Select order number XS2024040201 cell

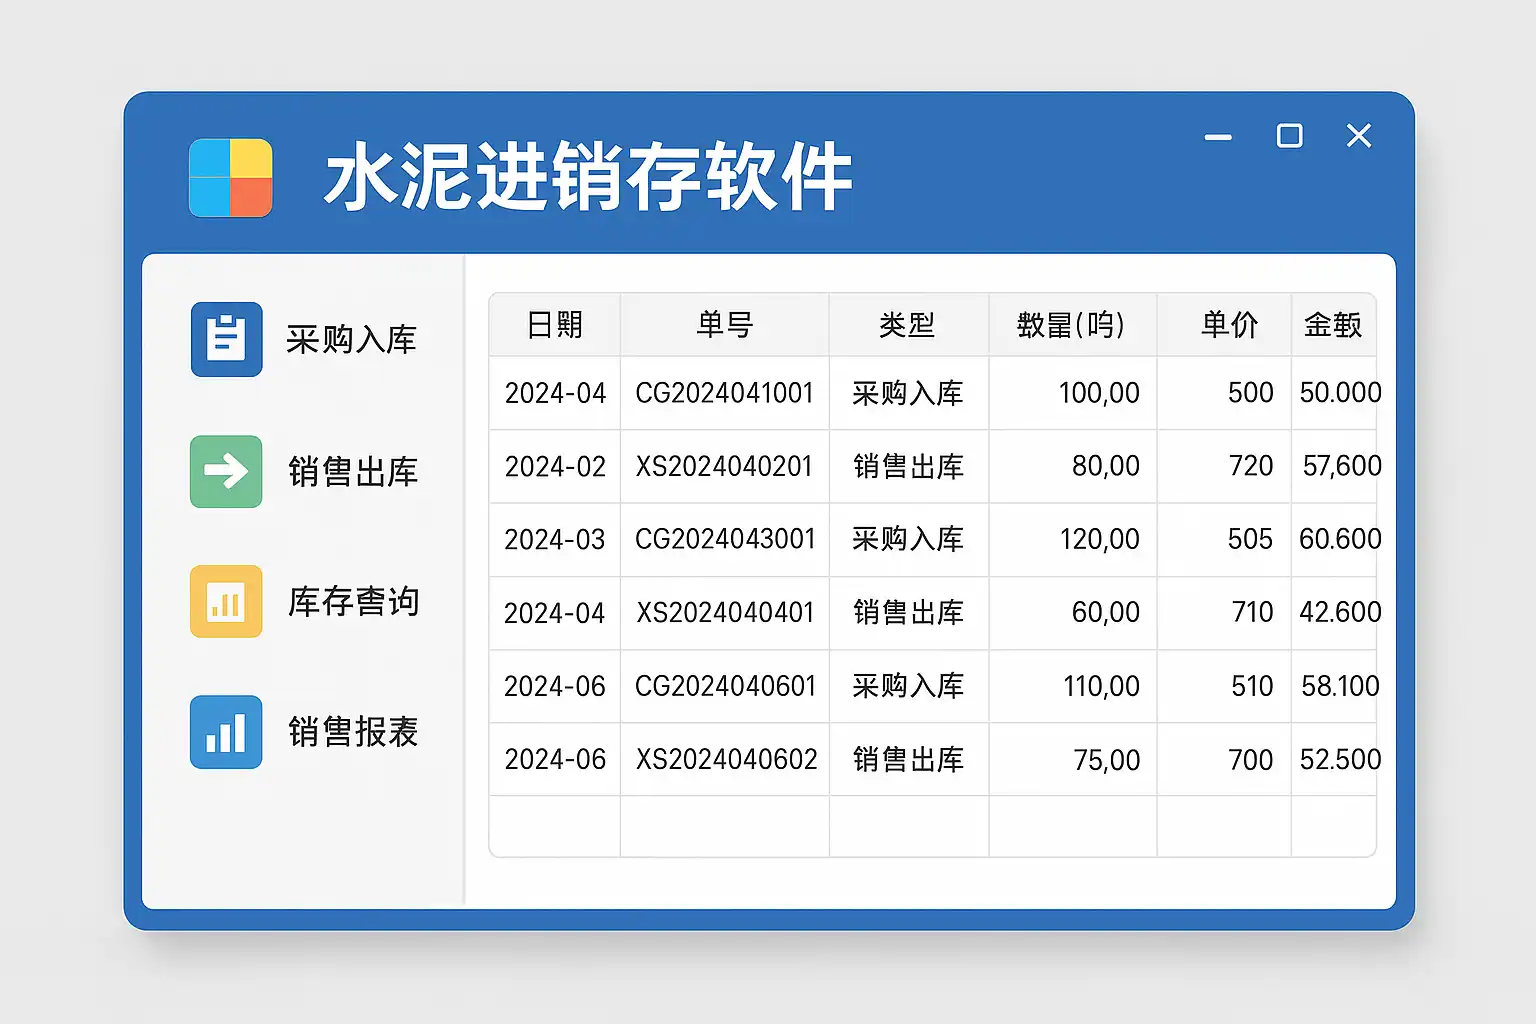point(725,466)
